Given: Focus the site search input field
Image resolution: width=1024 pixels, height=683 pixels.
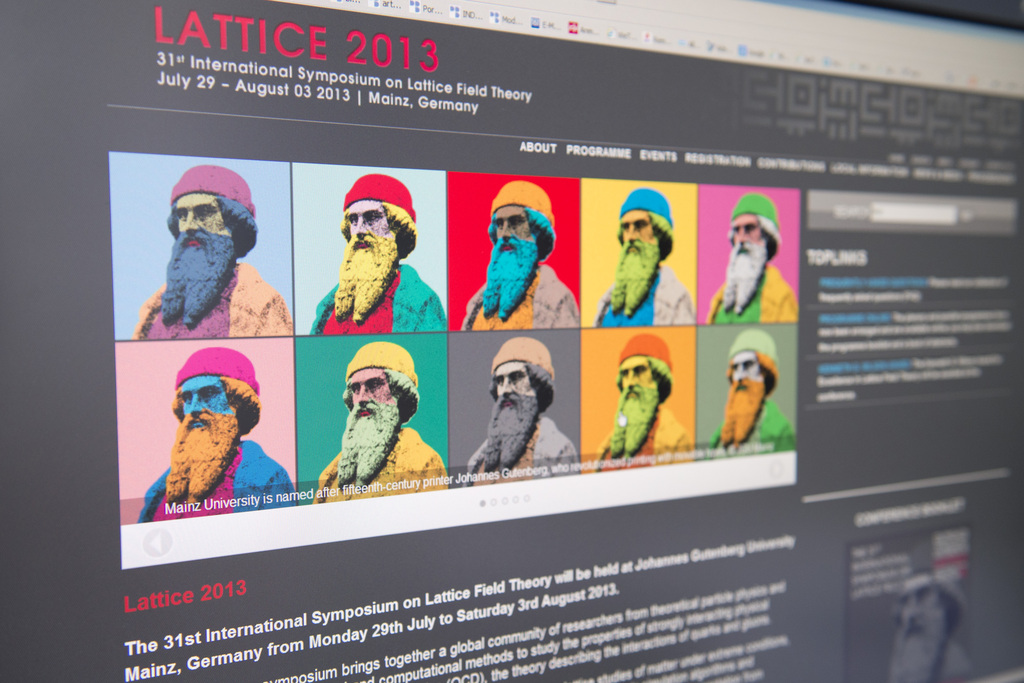Looking at the screenshot, I should pyautogui.click(x=914, y=213).
